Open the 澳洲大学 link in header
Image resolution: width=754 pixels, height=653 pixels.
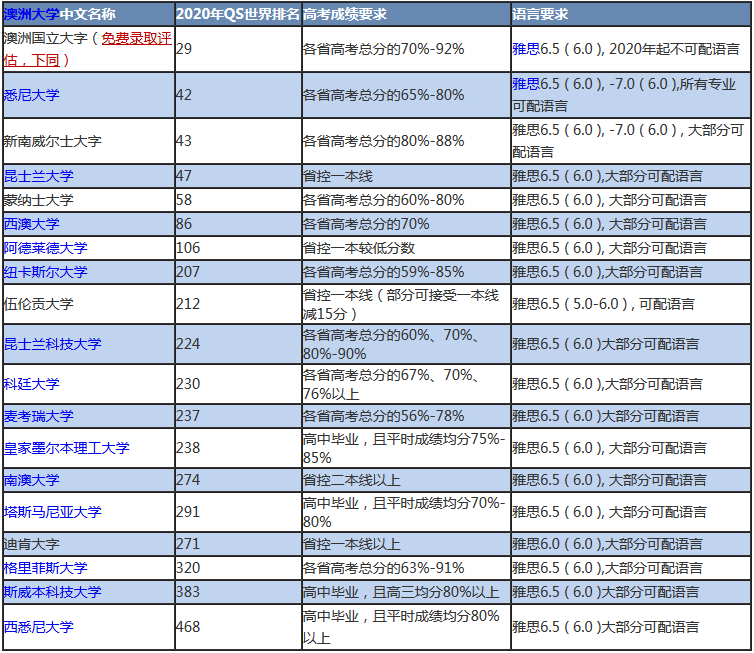pyautogui.click(x=31, y=14)
